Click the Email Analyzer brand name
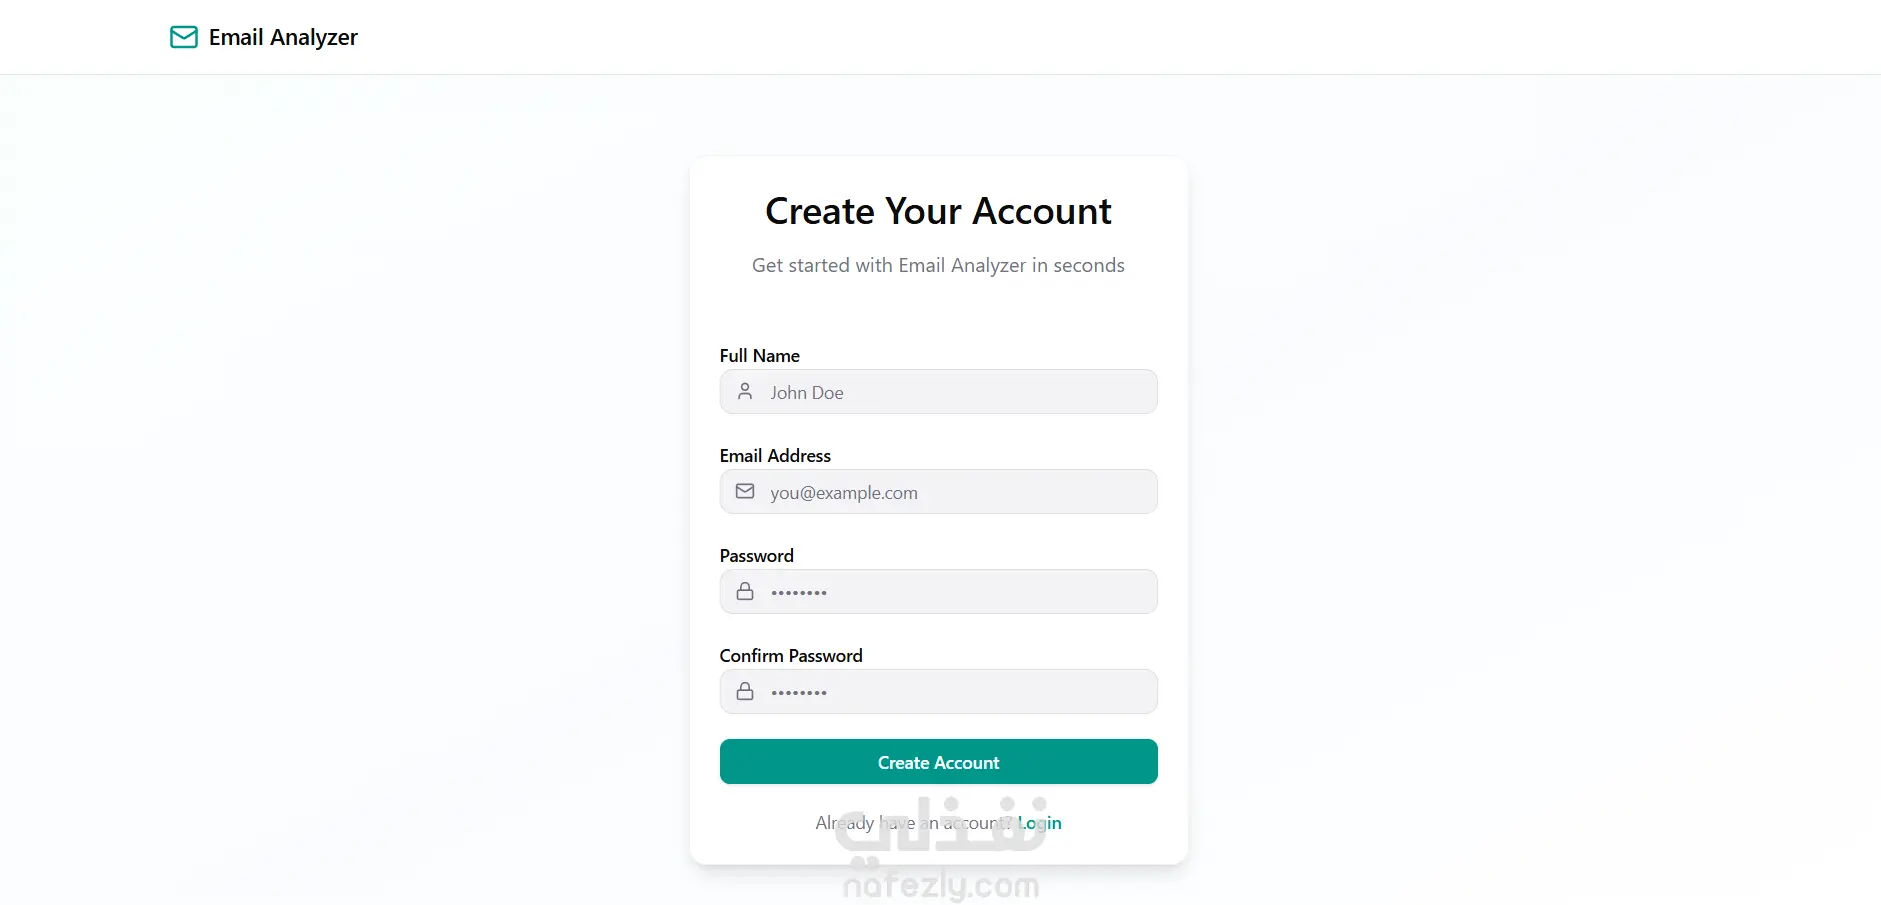Image resolution: width=1881 pixels, height=905 pixels. point(283,38)
